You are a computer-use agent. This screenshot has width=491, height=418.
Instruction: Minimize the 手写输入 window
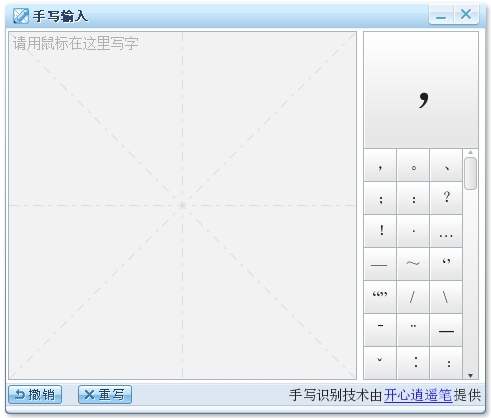(441, 15)
